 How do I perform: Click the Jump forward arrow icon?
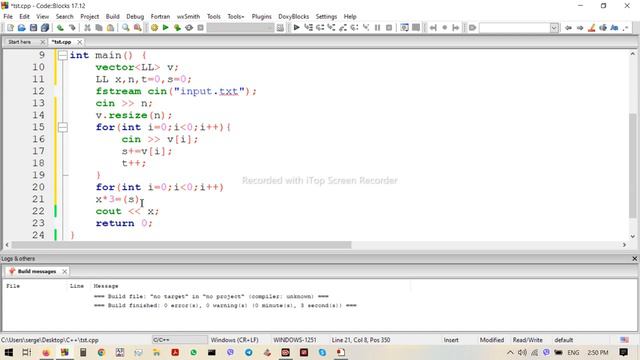point(456,28)
